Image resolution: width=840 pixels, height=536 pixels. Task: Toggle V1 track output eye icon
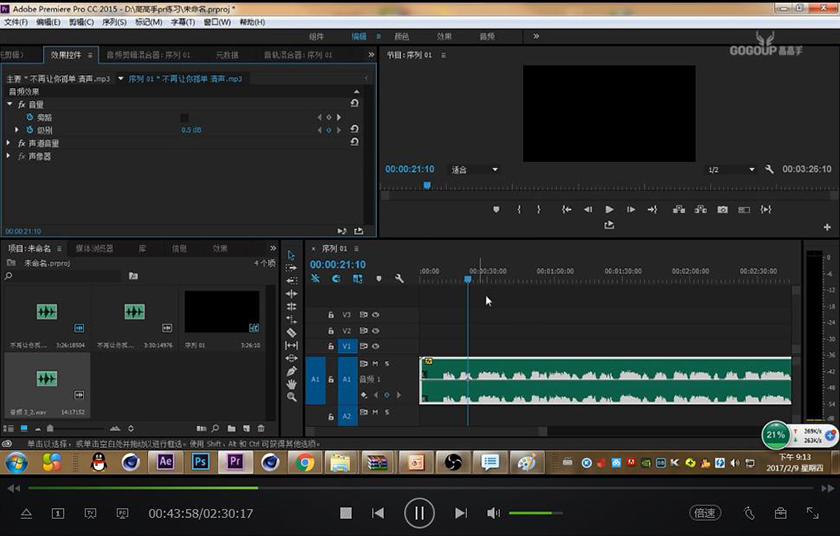(376, 346)
